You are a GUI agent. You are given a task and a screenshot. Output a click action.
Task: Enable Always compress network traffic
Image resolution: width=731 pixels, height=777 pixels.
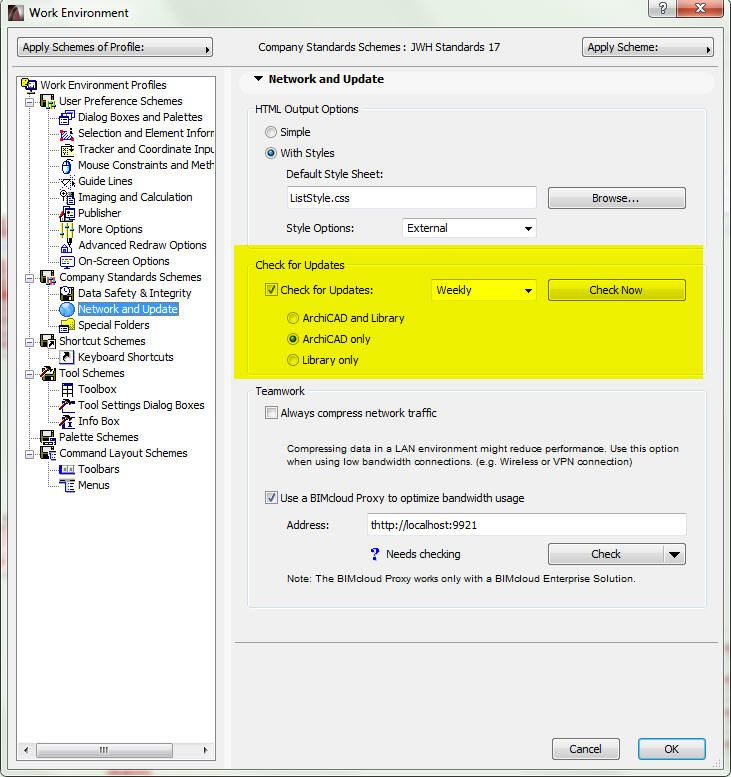[x=271, y=413]
